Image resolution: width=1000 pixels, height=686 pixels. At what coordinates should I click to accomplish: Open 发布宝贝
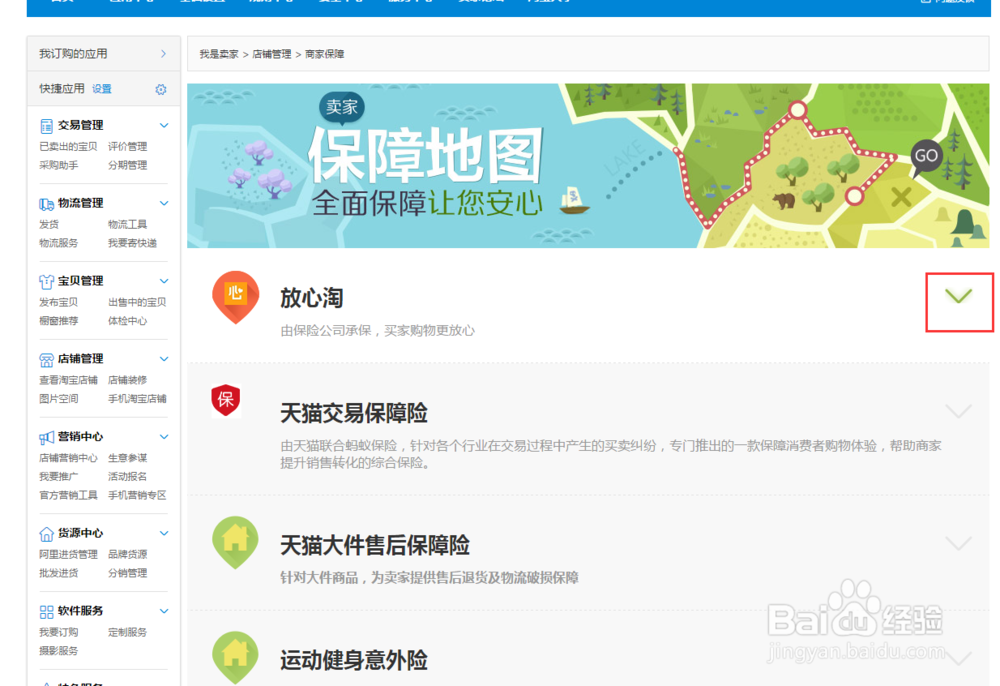point(58,302)
